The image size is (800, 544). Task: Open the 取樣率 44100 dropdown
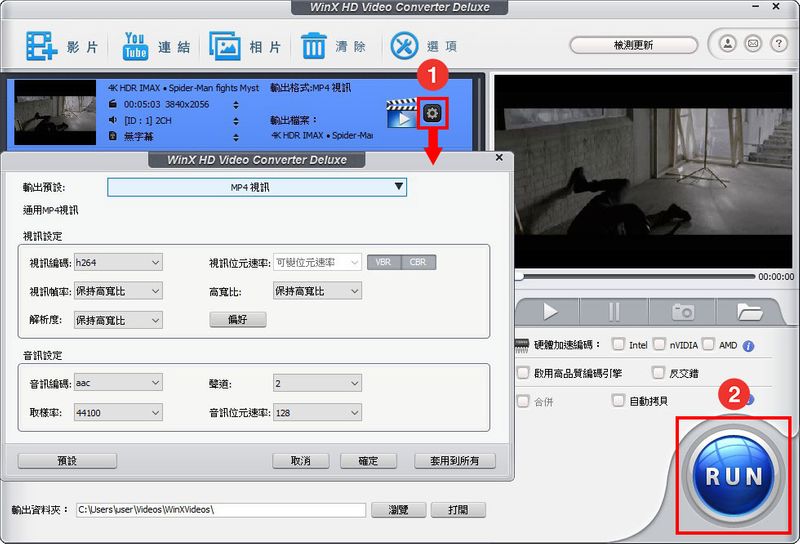tap(118, 412)
